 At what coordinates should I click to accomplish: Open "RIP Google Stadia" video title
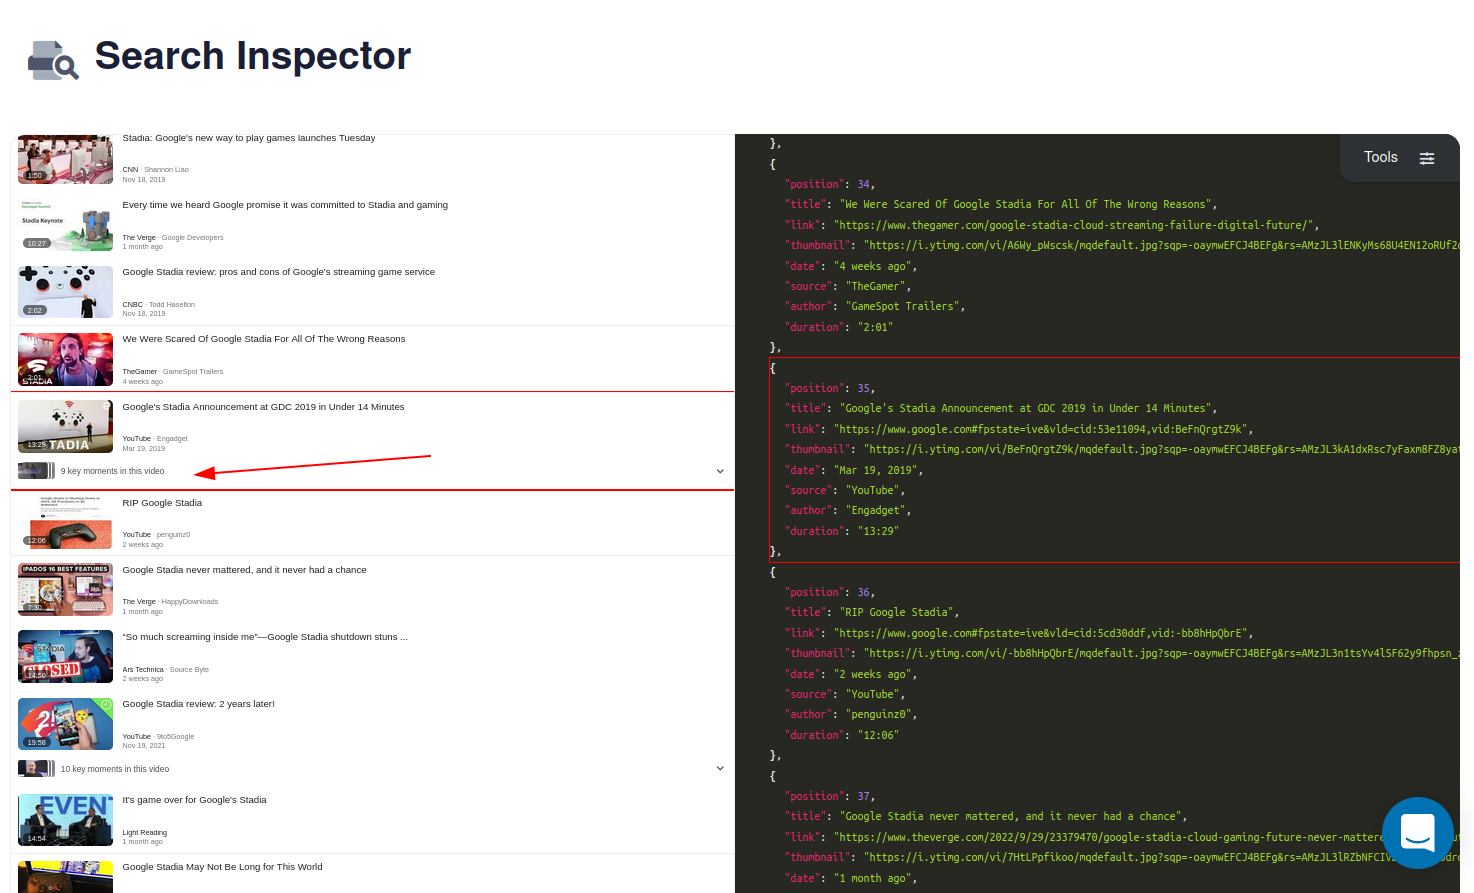click(162, 503)
